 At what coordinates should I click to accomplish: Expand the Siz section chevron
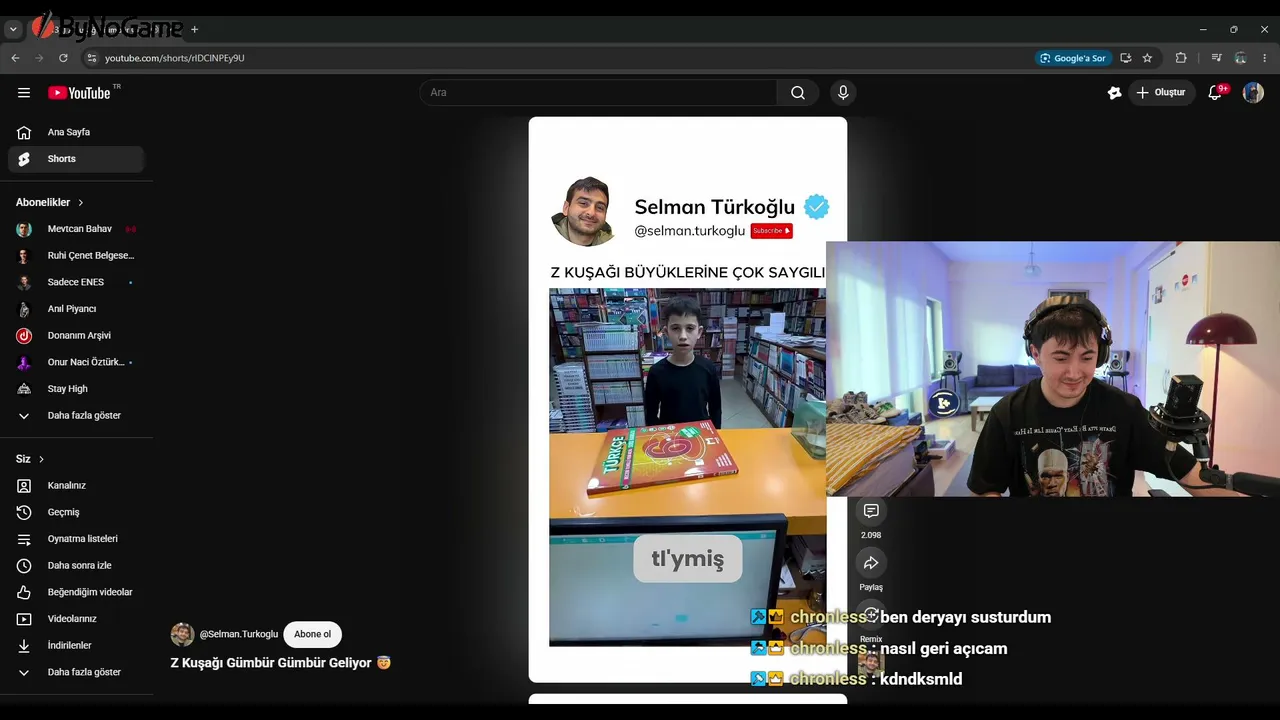[x=41, y=459]
